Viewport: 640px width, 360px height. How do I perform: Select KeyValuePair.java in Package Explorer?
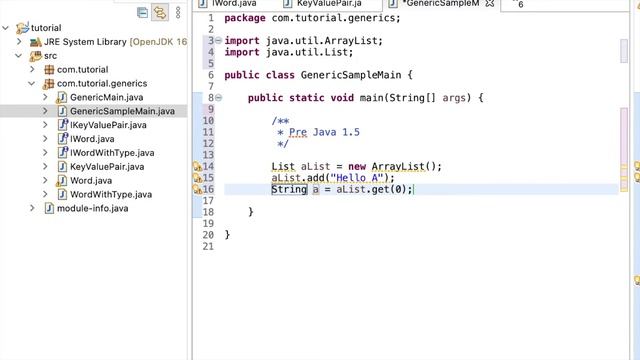tap(107, 167)
